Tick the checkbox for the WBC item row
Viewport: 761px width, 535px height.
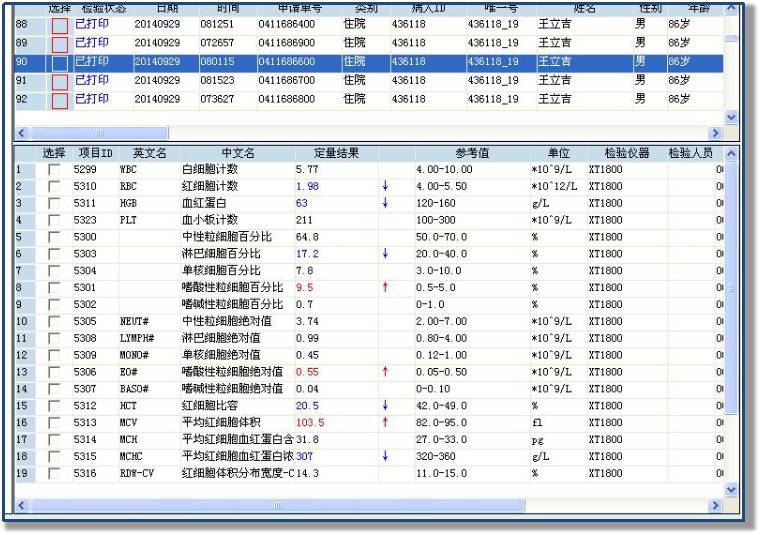coord(54,170)
